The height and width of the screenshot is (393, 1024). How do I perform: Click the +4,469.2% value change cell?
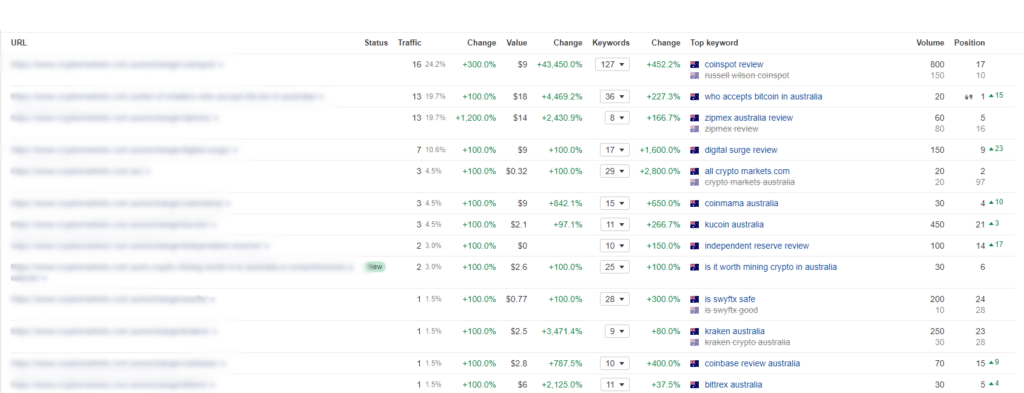562,97
